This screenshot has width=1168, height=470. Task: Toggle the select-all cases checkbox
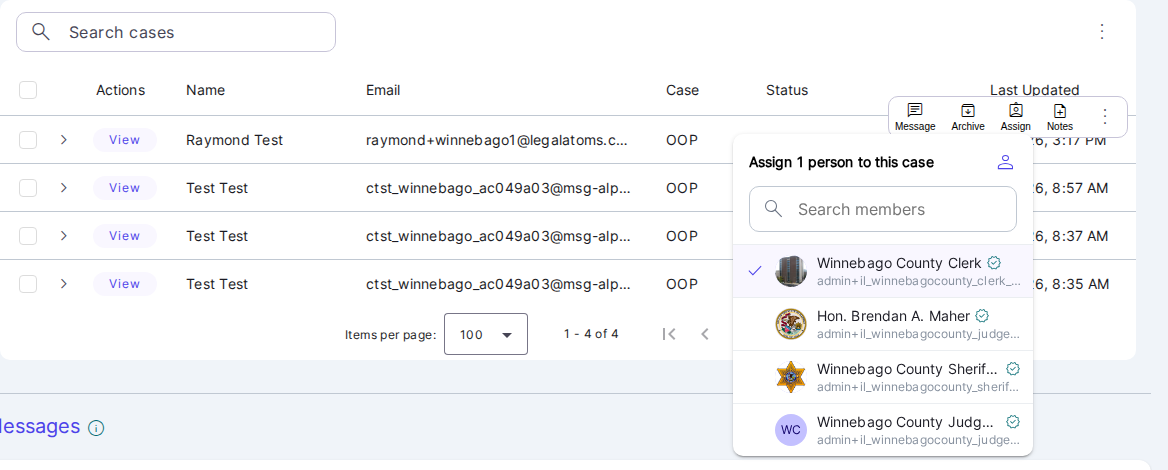pyautogui.click(x=28, y=90)
